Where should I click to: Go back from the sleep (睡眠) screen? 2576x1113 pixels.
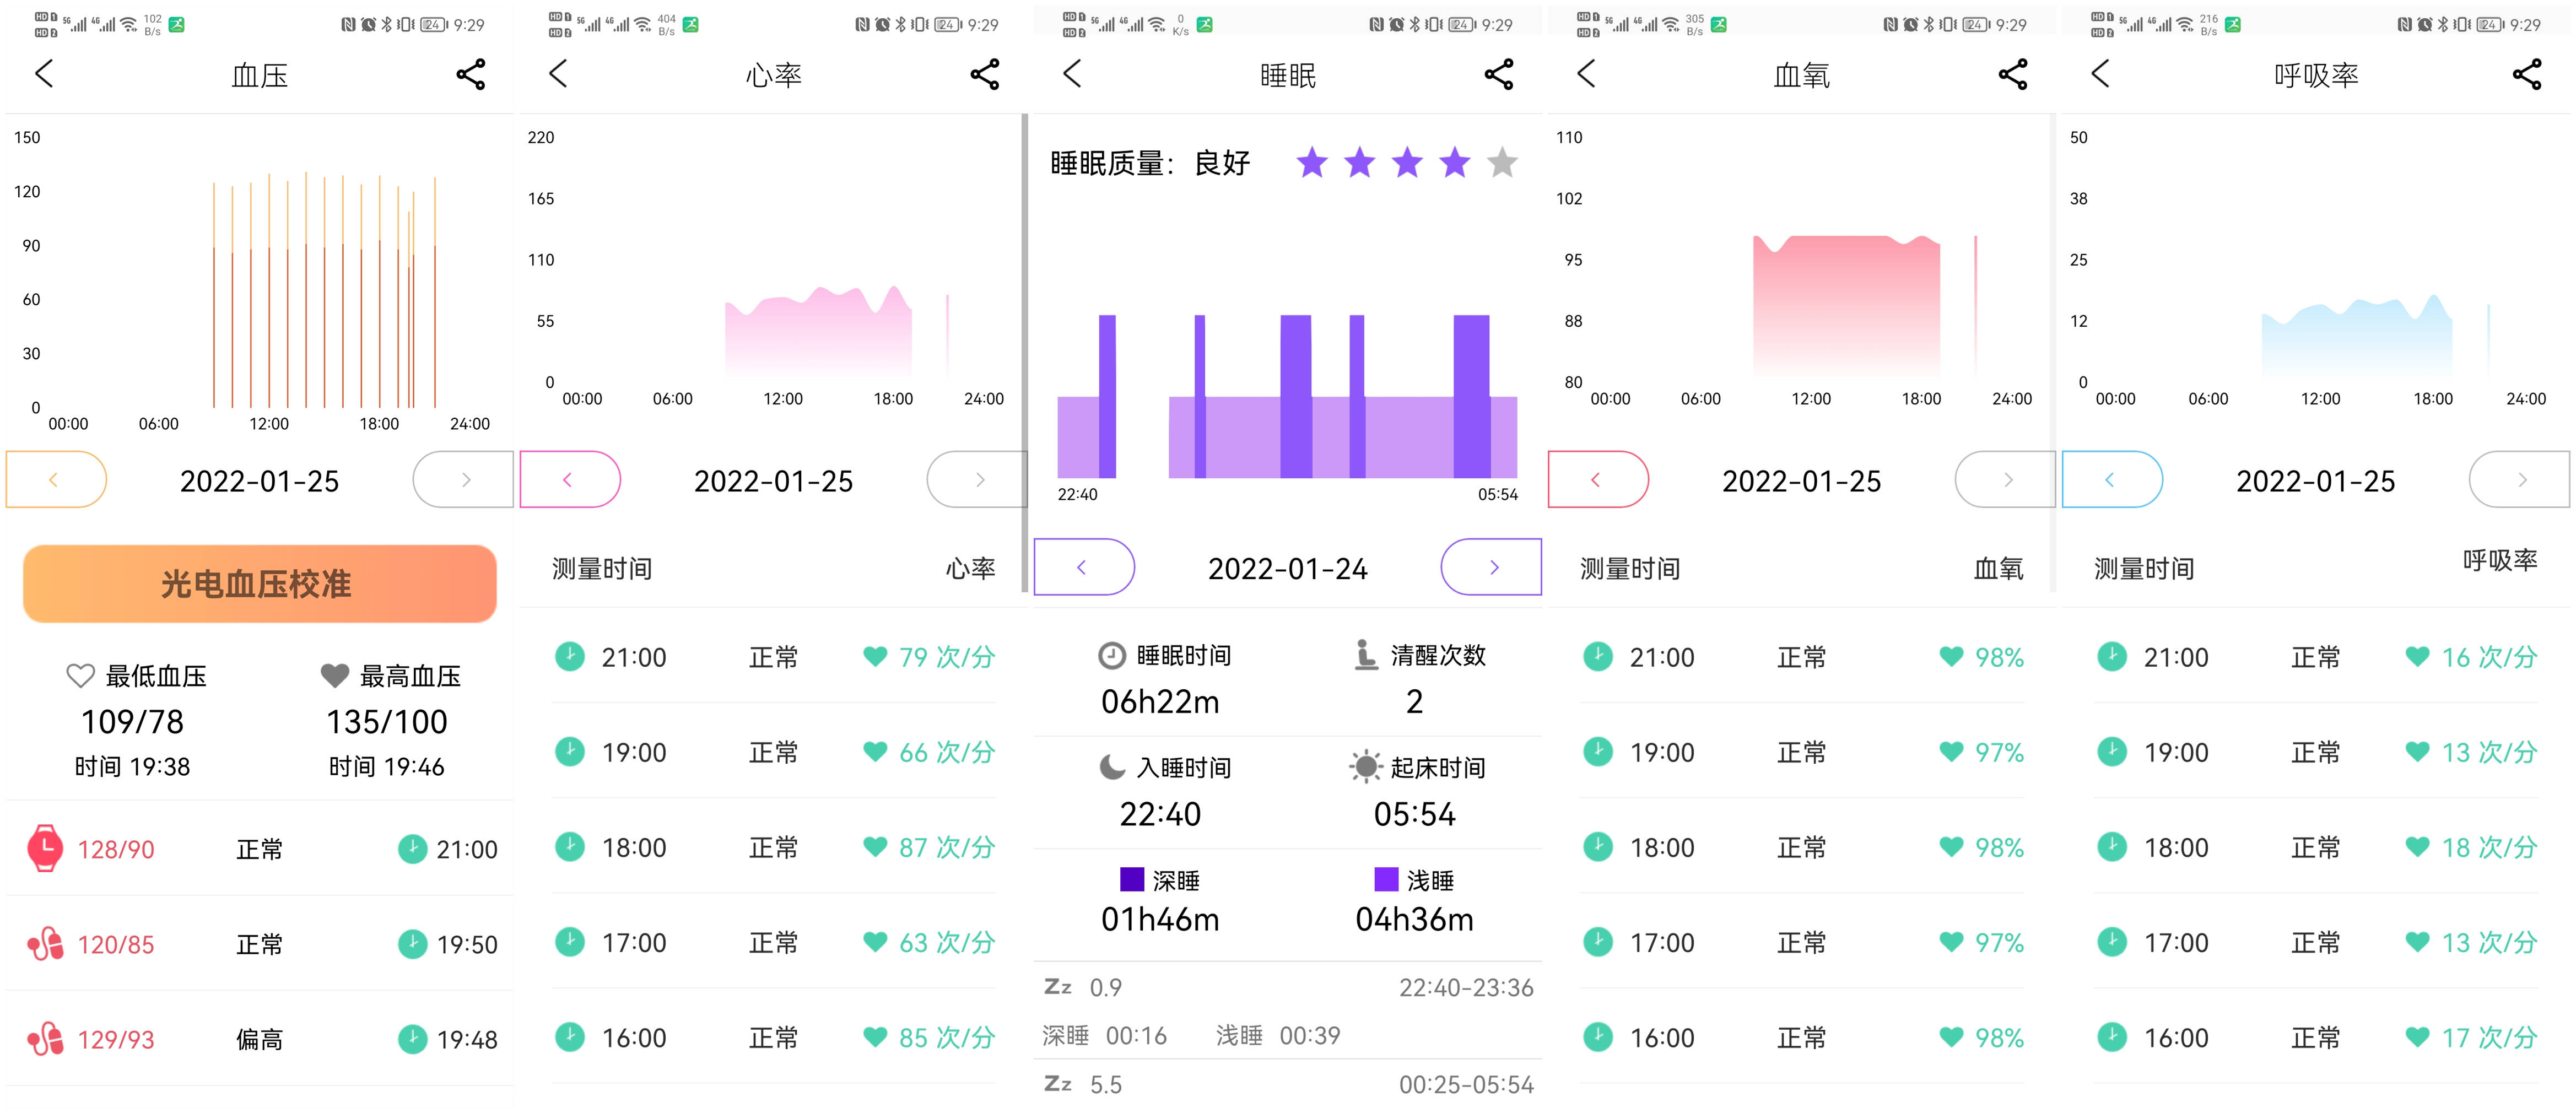point(1072,74)
